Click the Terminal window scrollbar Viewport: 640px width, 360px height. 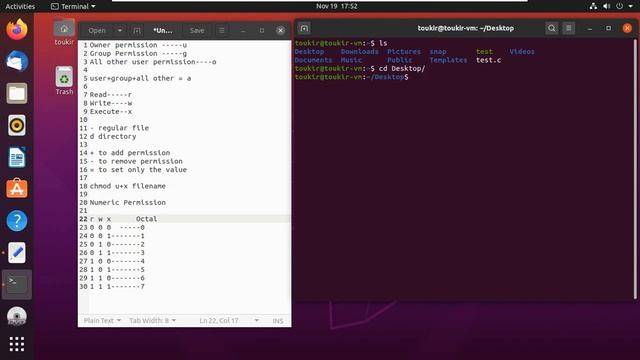(635, 169)
